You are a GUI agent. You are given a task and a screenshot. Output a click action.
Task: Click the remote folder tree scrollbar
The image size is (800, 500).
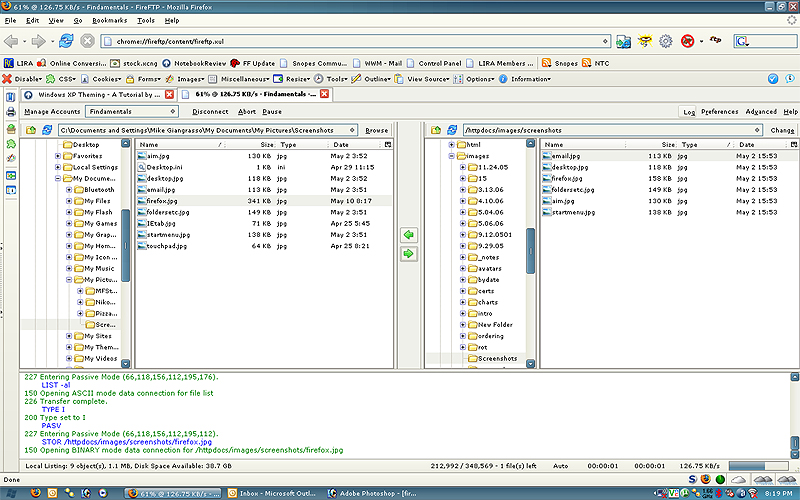click(530, 251)
